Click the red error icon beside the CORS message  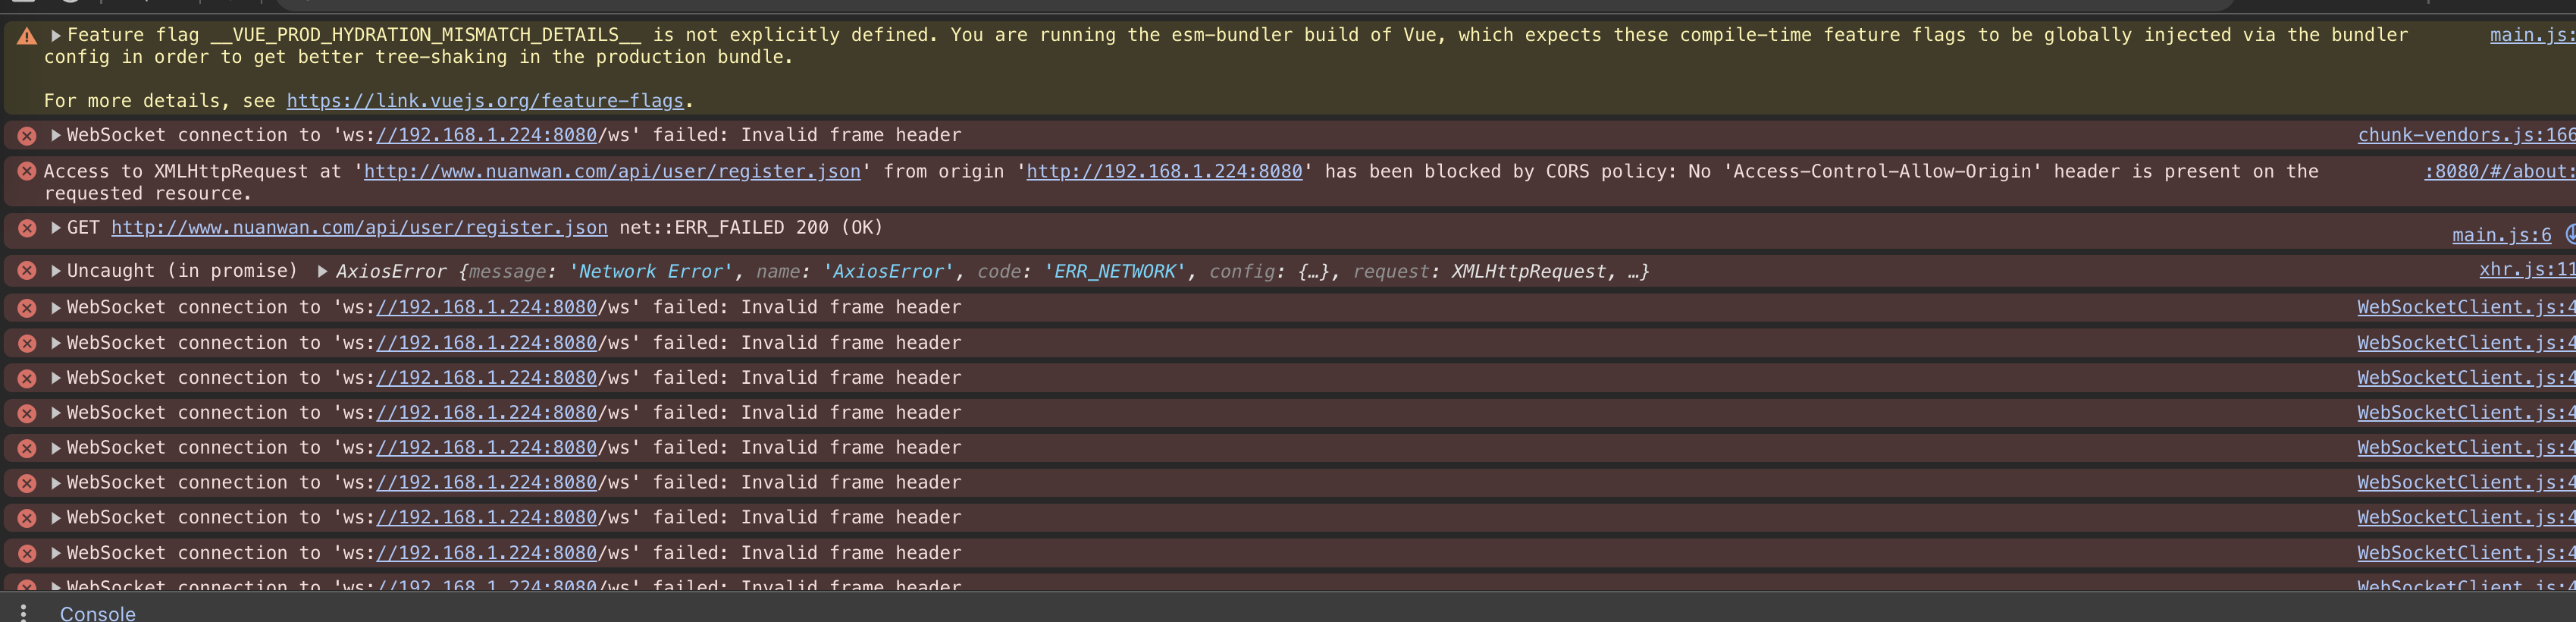pyautogui.click(x=27, y=171)
